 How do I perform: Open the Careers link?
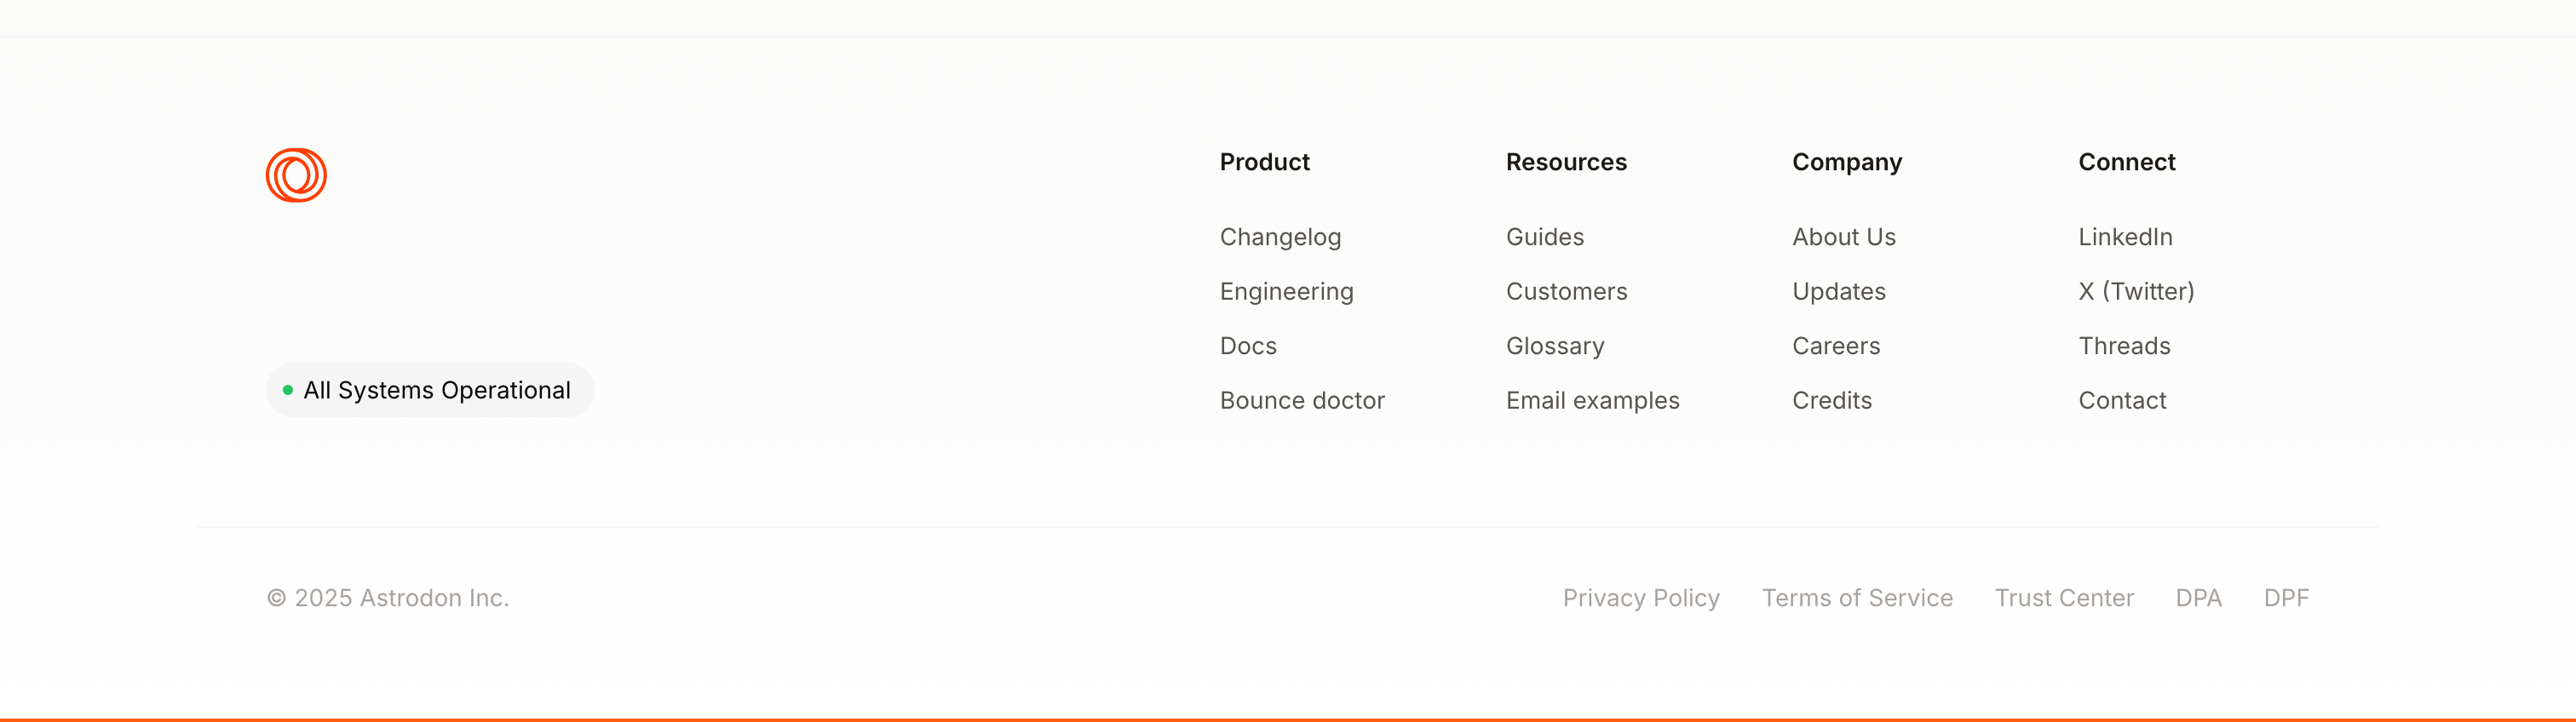point(1835,346)
